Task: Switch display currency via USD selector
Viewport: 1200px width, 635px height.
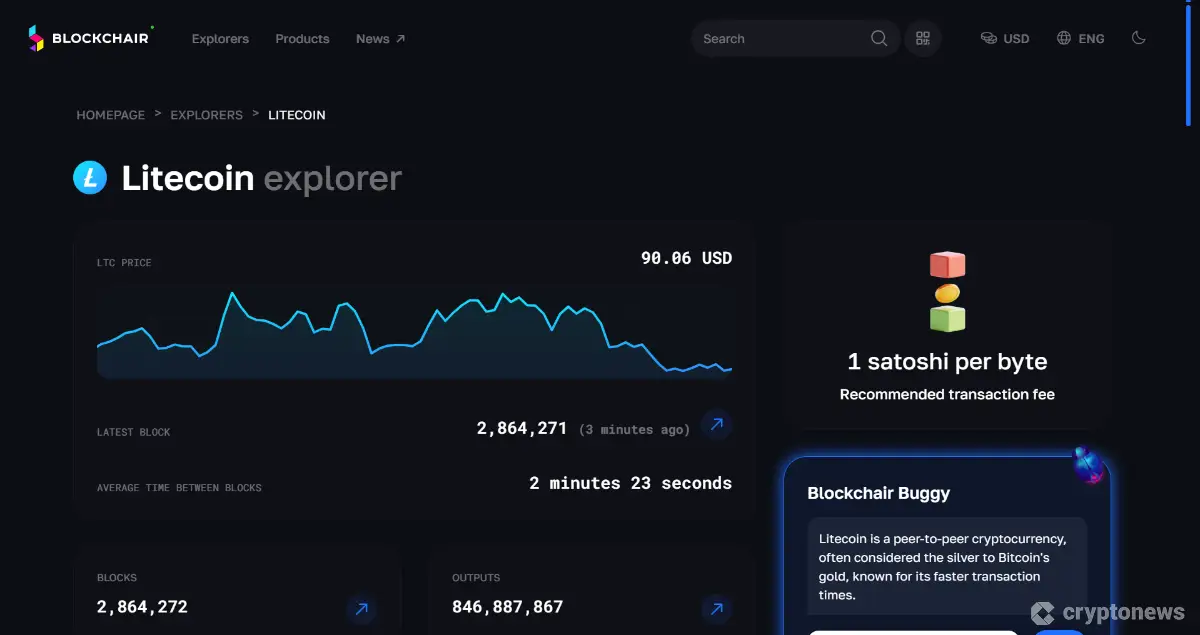Action: [1005, 38]
